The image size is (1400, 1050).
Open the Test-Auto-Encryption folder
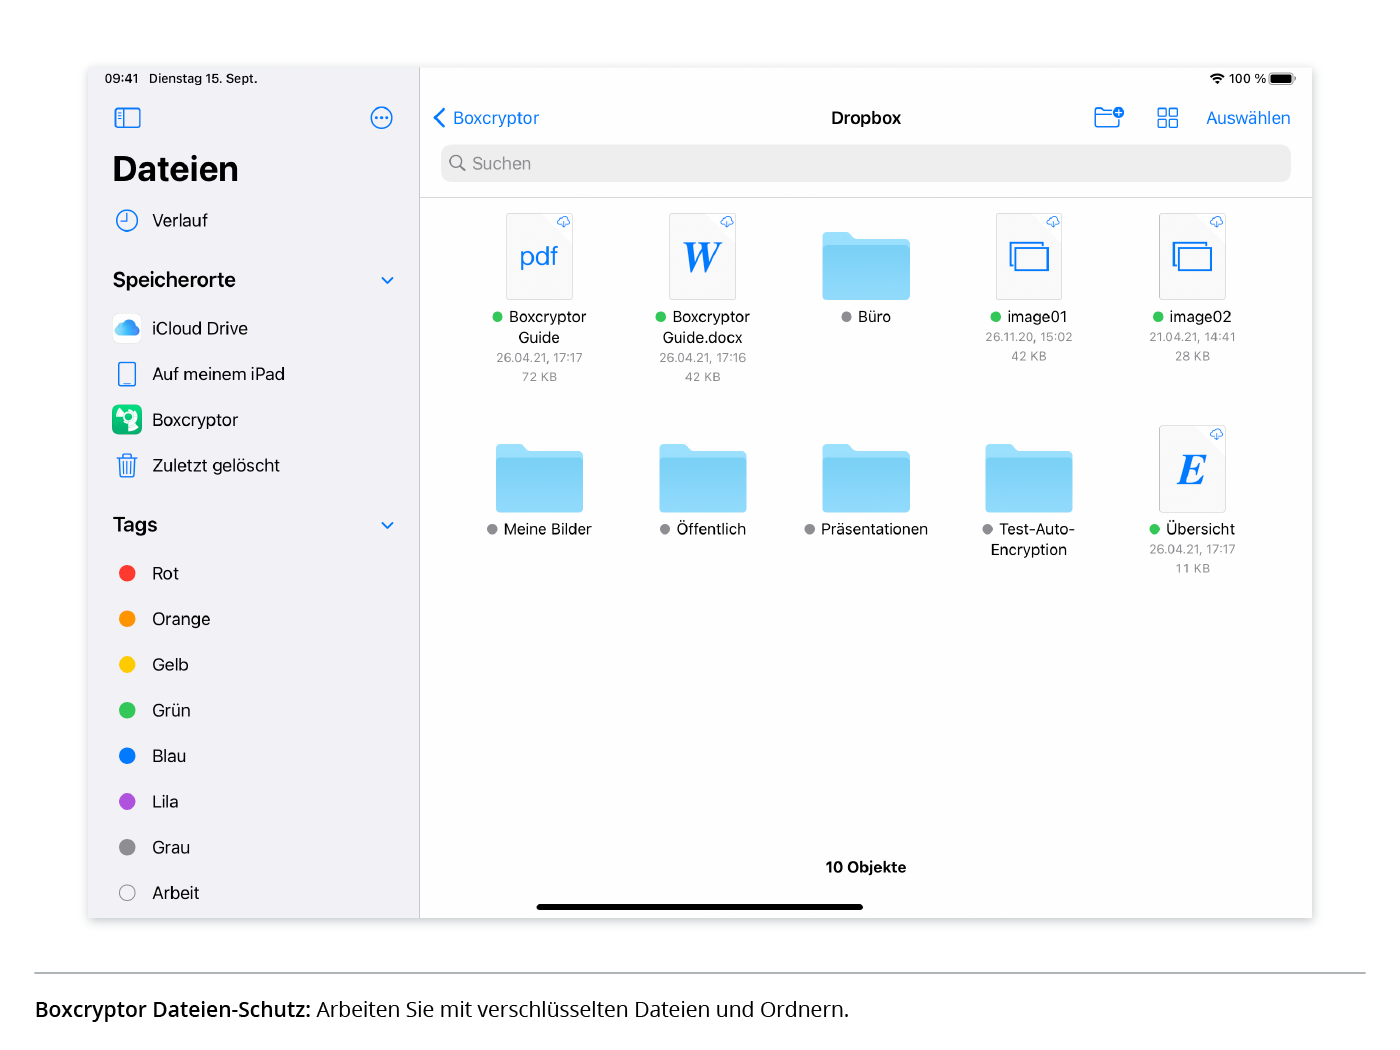1029,478
